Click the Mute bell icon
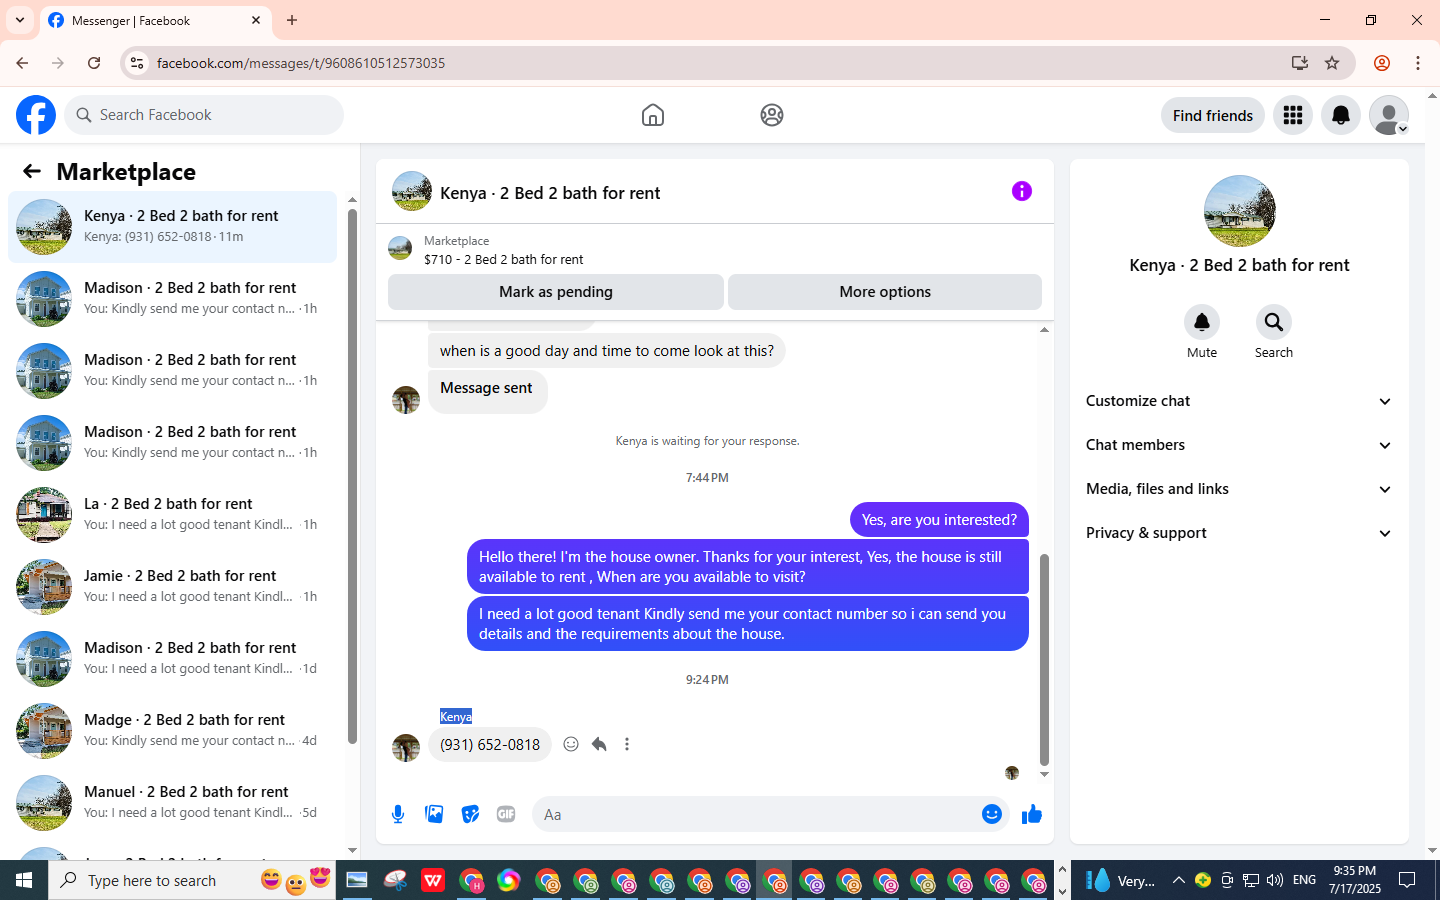The image size is (1440, 900). [1202, 322]
